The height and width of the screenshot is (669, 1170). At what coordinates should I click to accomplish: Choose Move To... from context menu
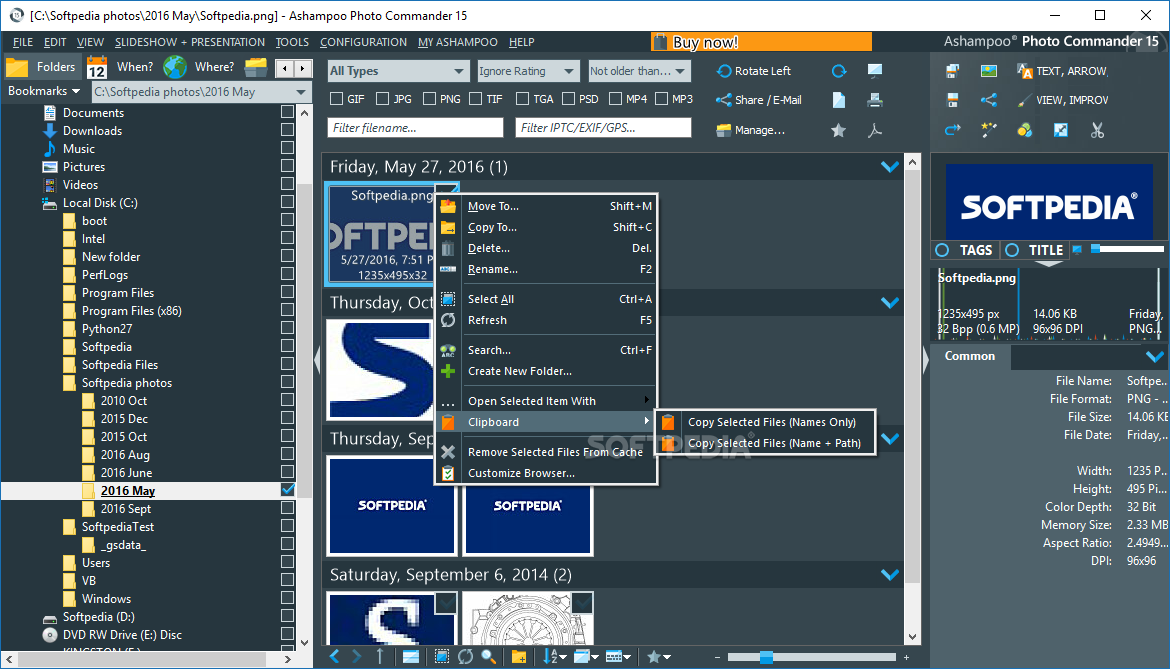[x=546, y=206]
